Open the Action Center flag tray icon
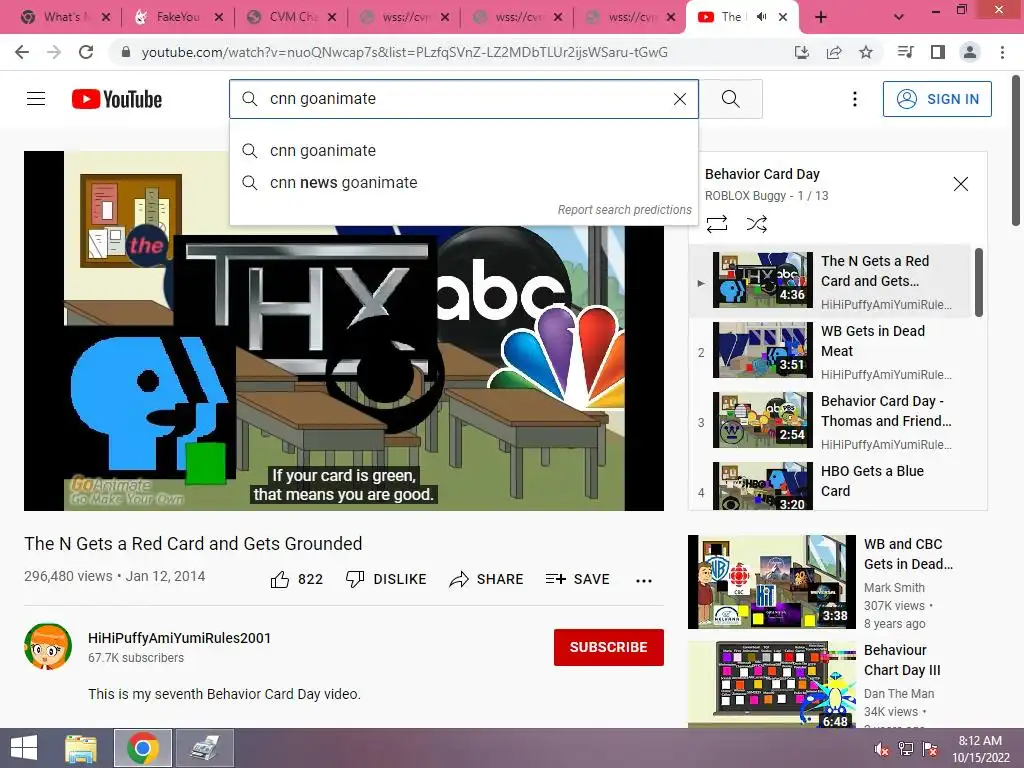 [929, 749]
